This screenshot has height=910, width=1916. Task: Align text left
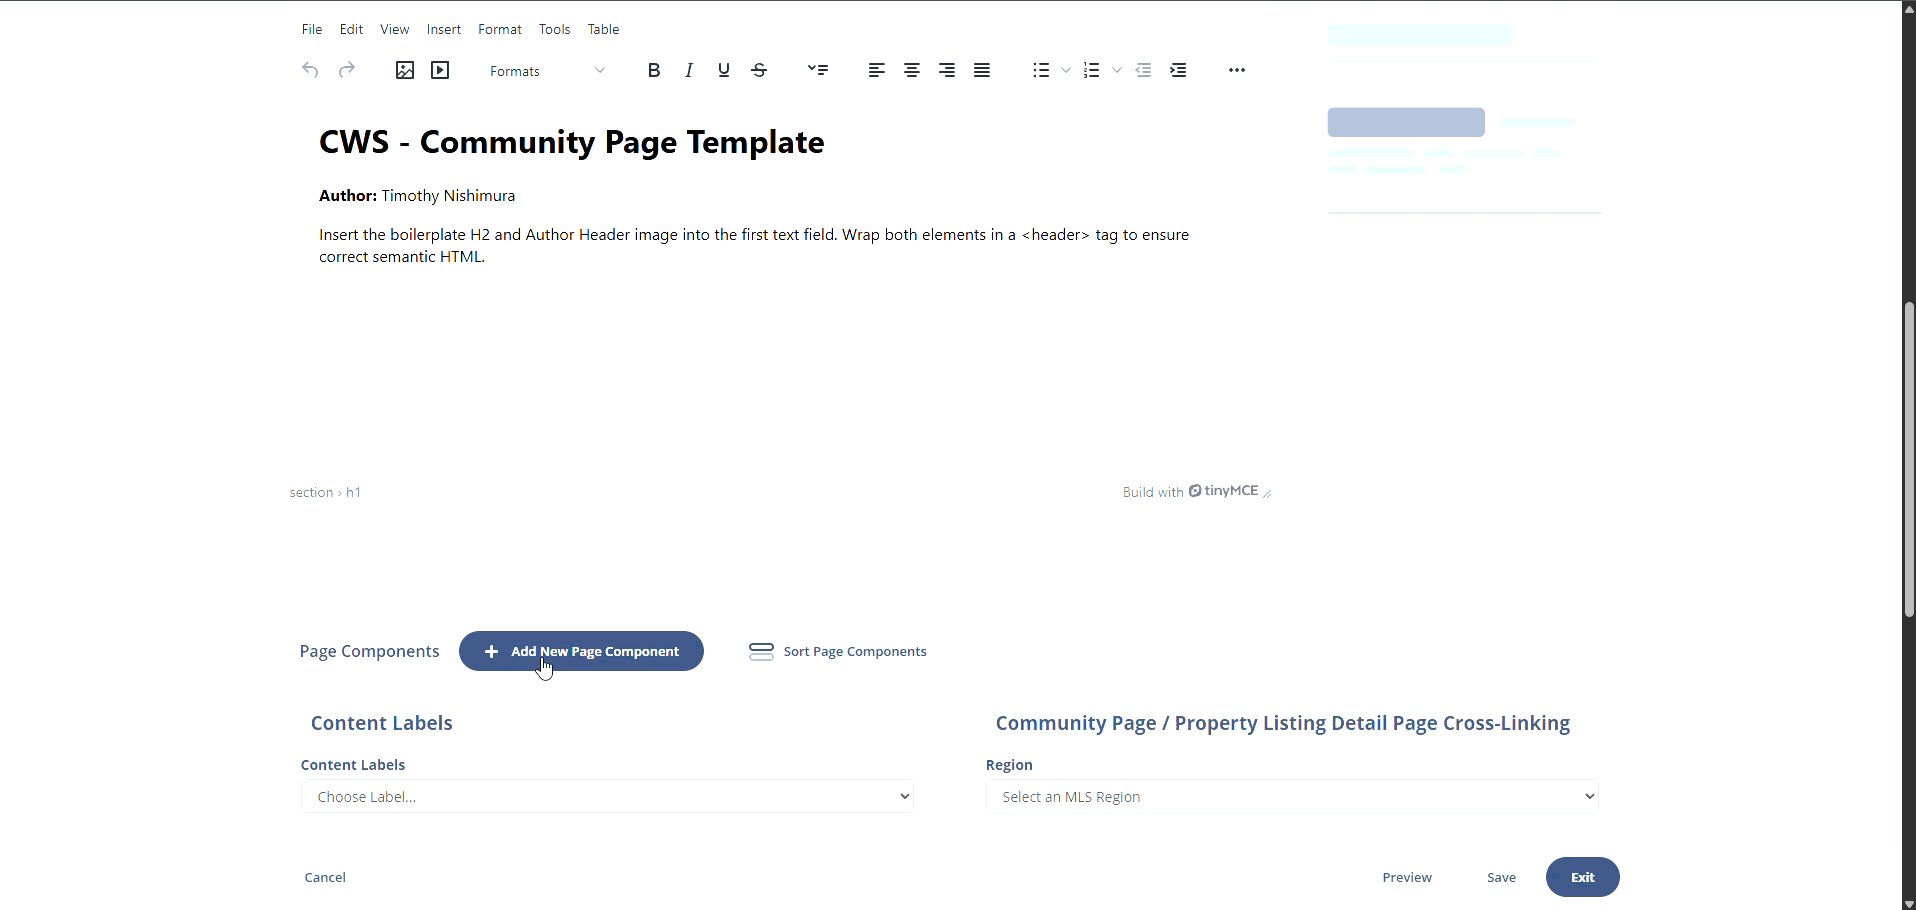877,70
